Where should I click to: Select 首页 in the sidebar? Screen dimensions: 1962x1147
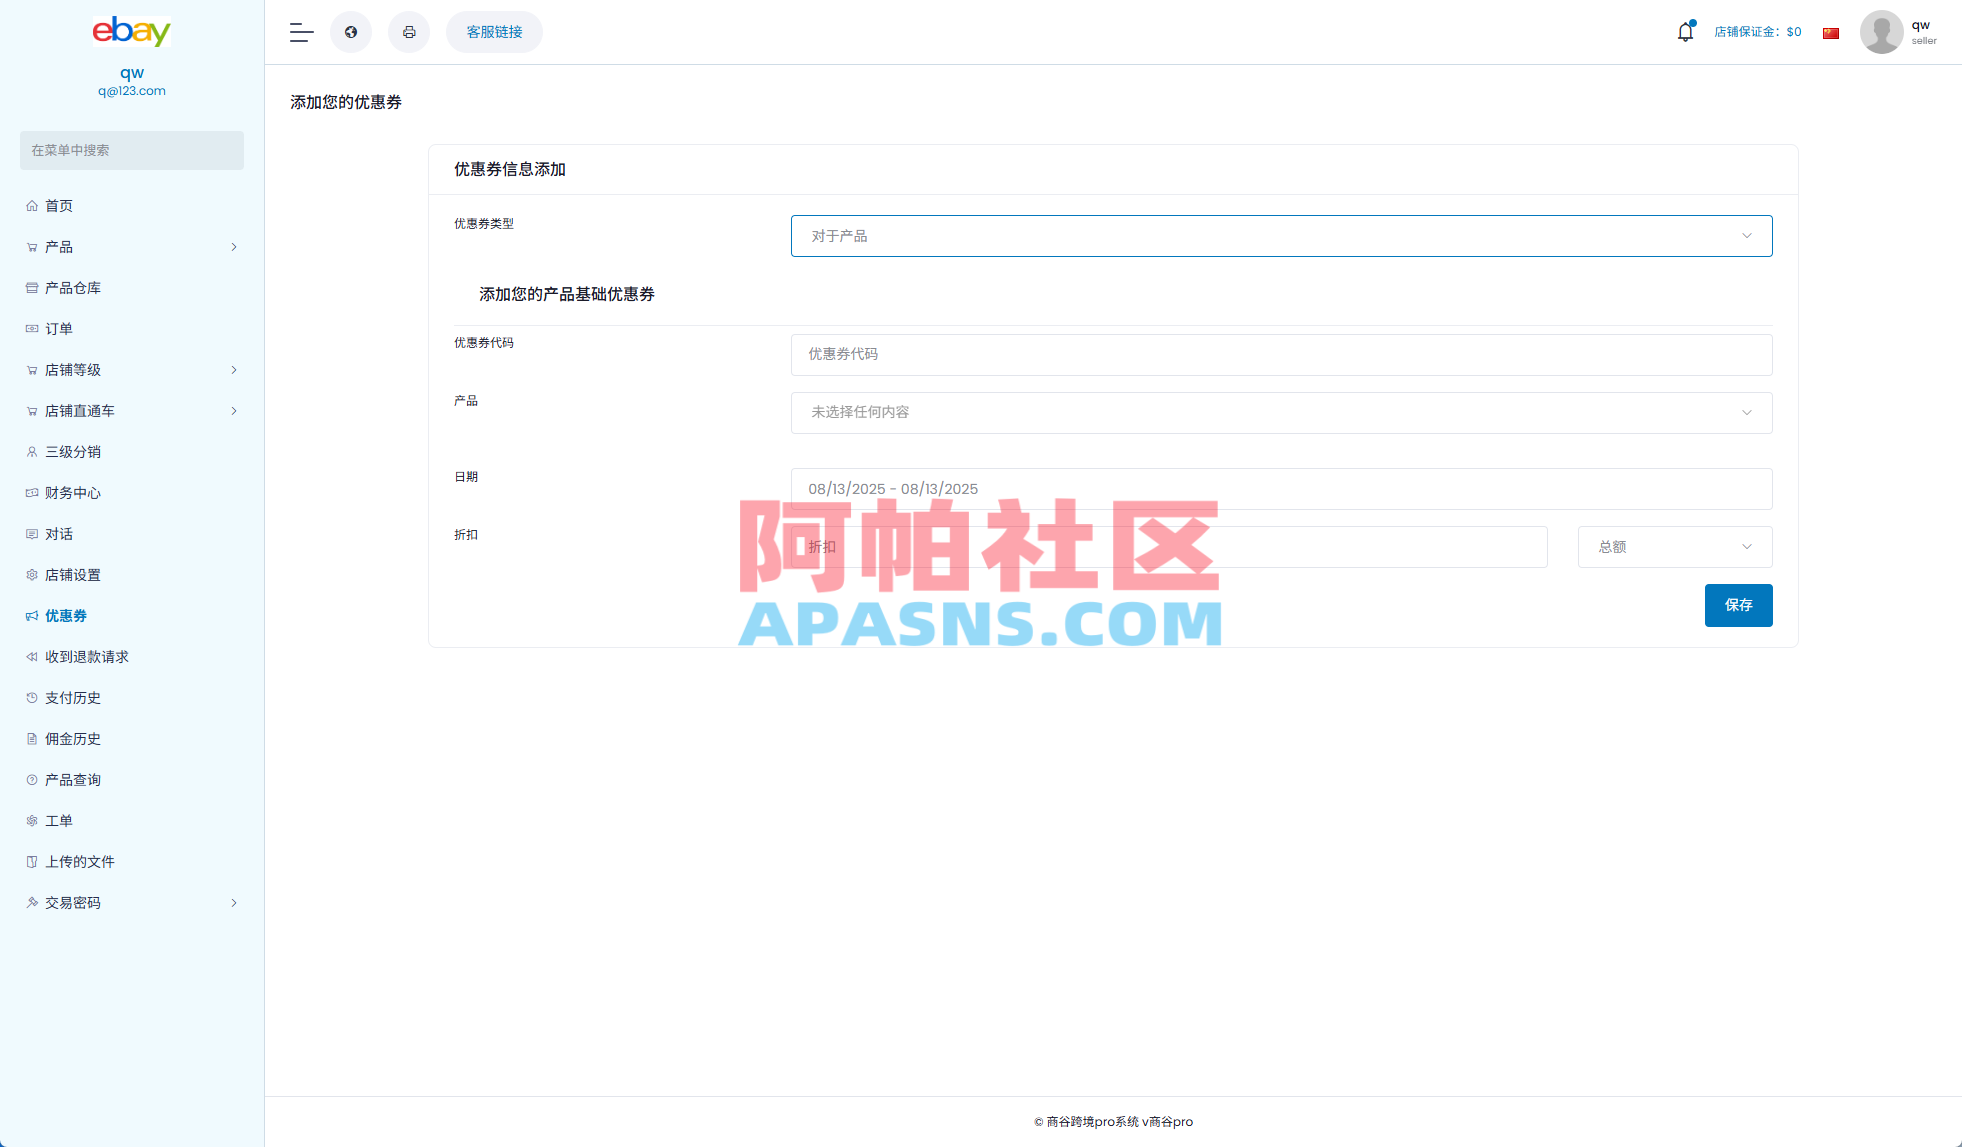tap(58, 205)
